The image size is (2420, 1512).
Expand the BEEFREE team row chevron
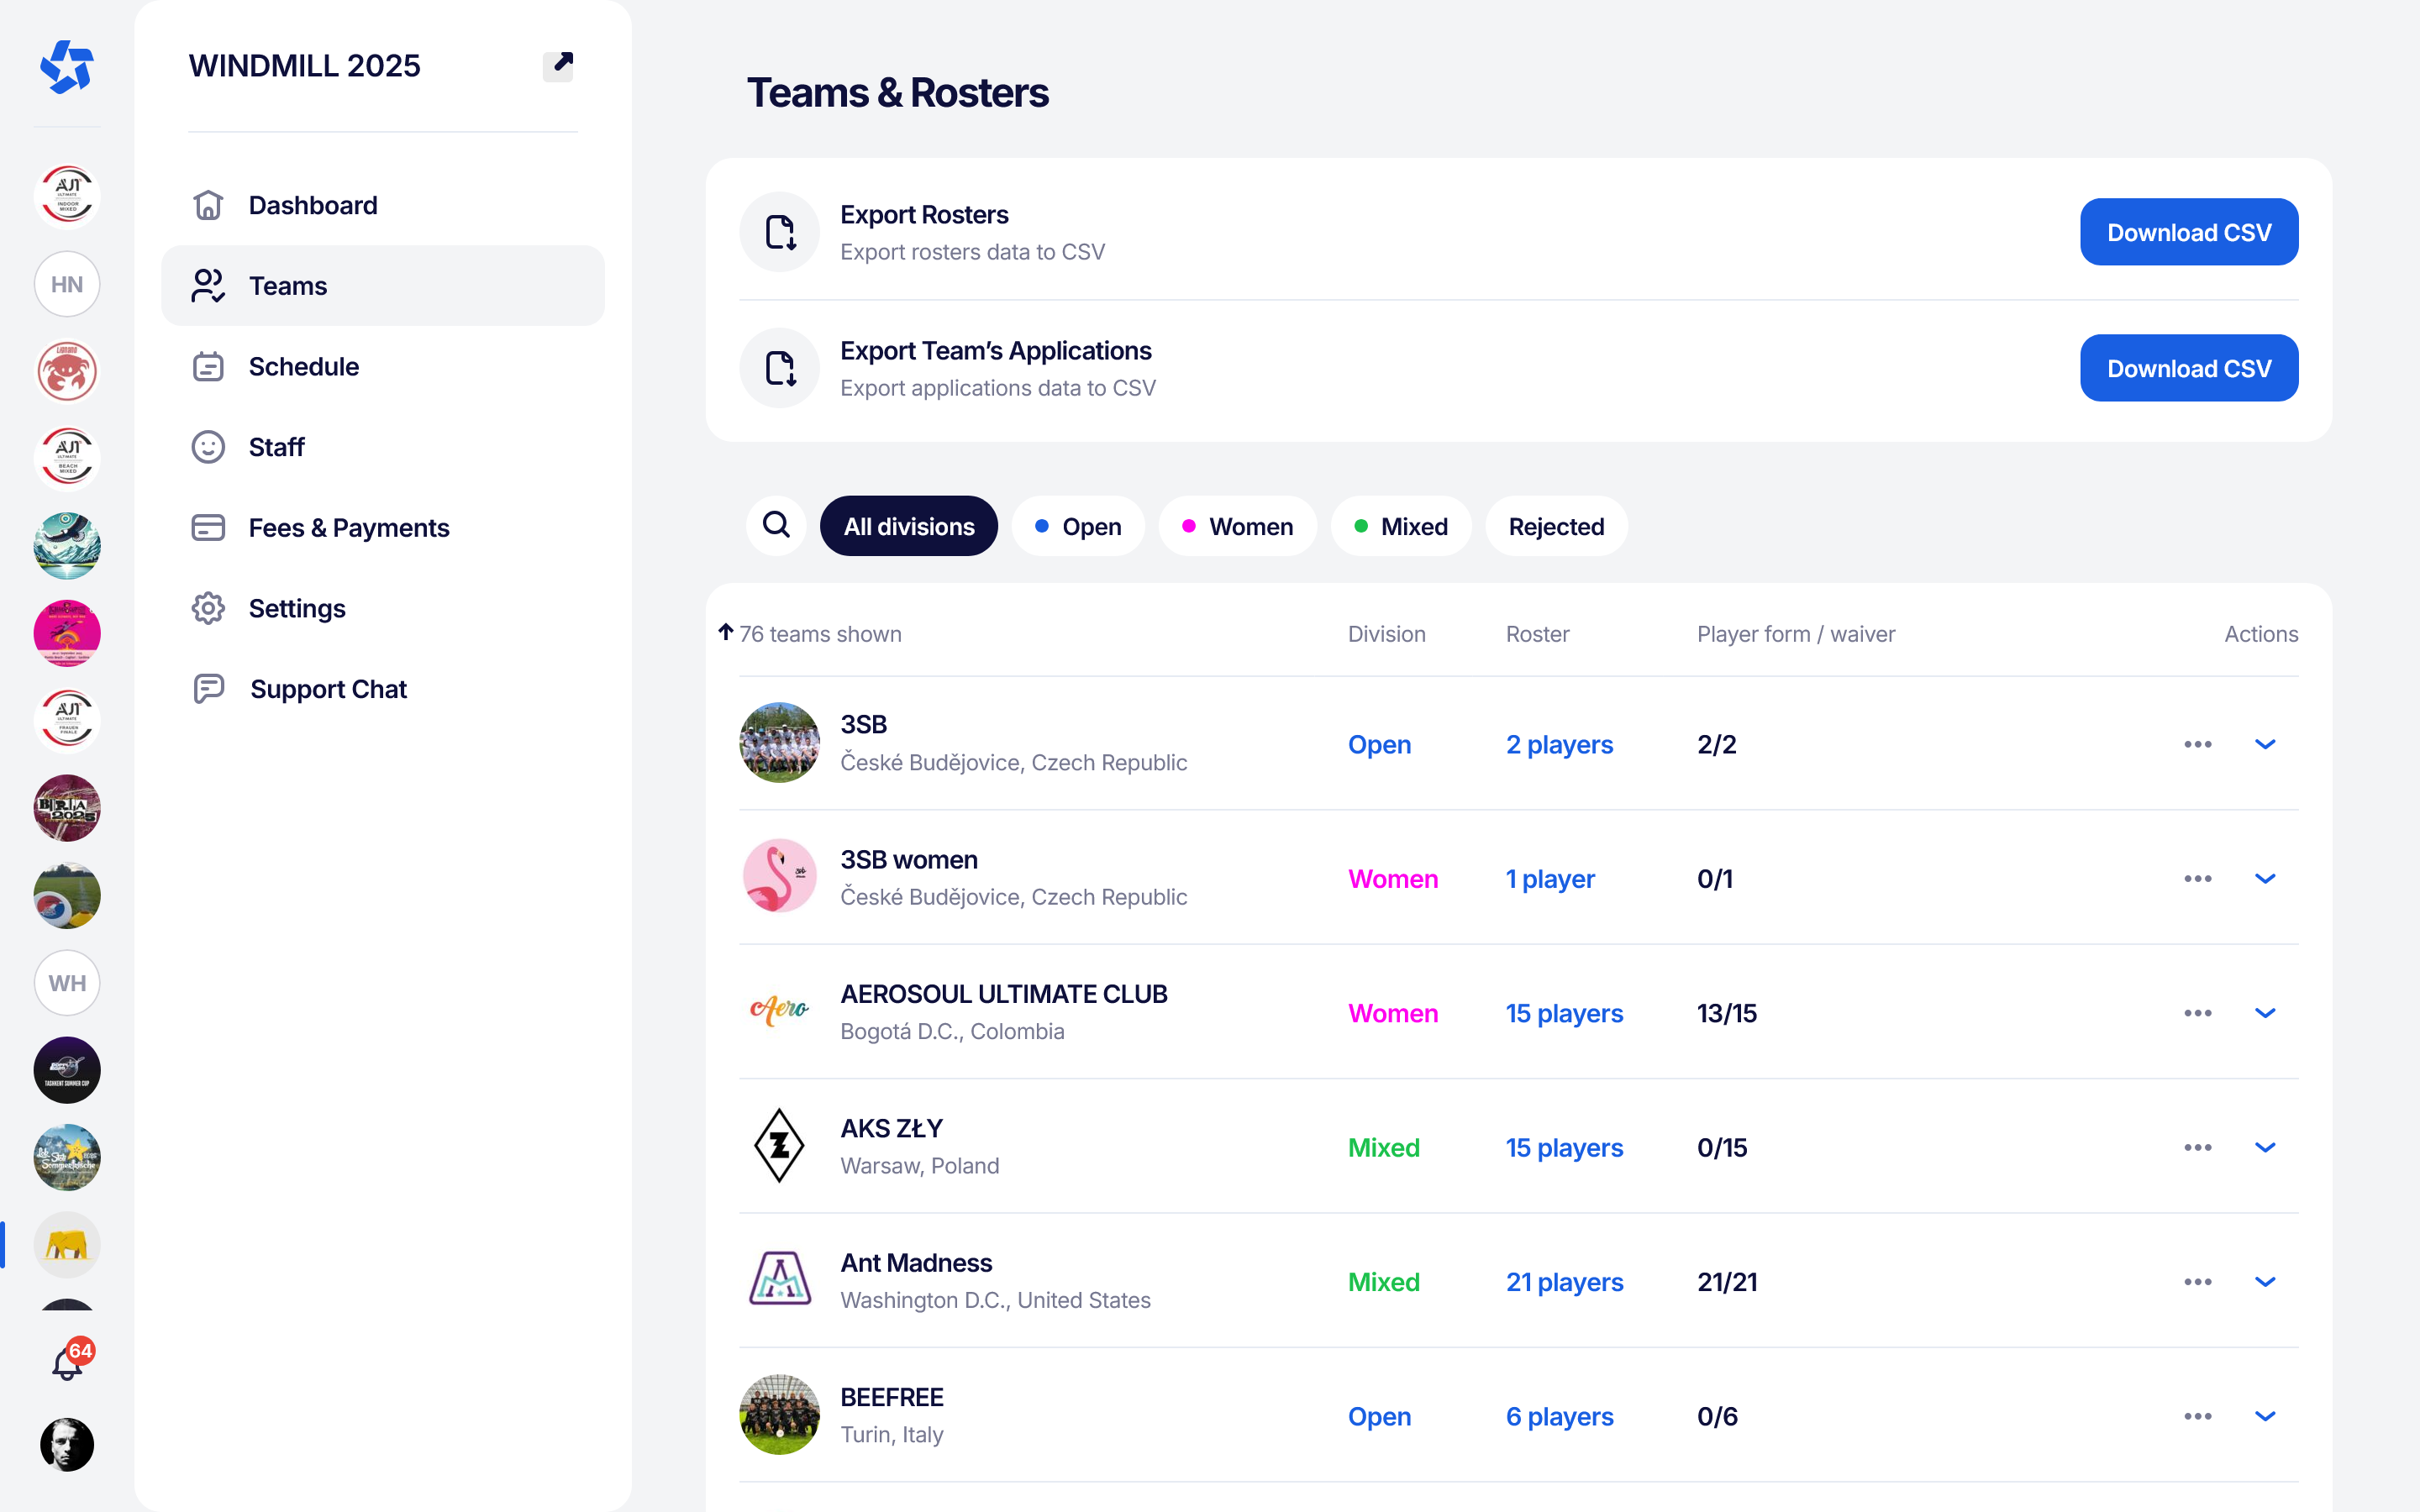coord(2265,1416)
